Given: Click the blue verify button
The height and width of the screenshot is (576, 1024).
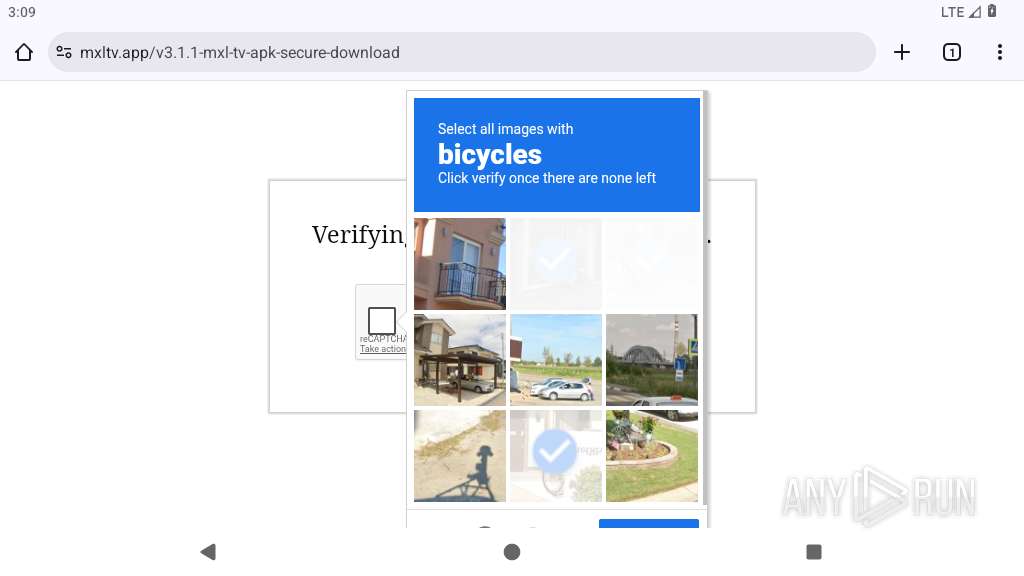Looking at the screenshot, I should pos(648,523).
